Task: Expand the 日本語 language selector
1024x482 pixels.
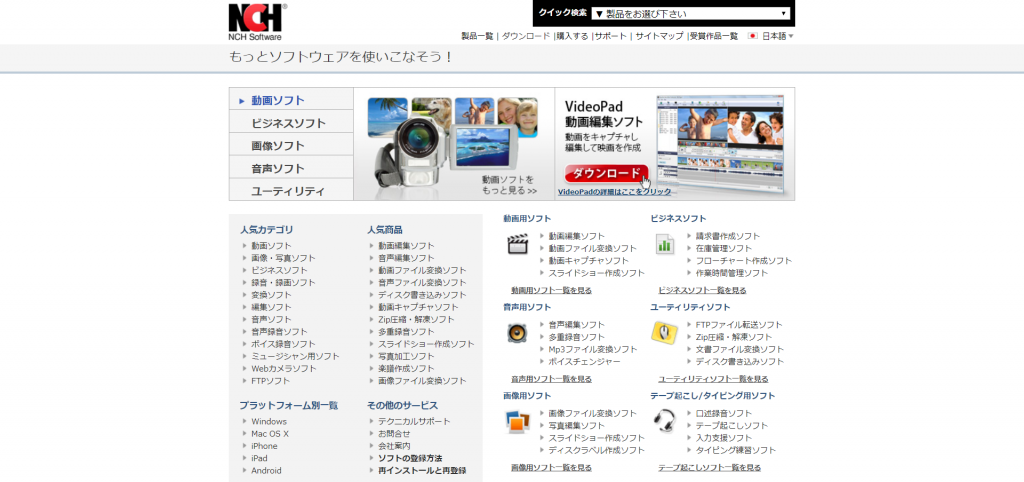Action: [778, 36]
